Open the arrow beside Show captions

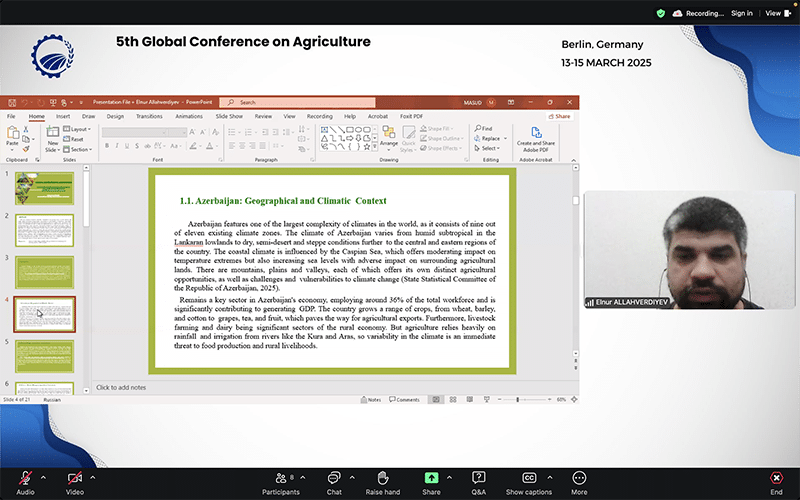549,478
